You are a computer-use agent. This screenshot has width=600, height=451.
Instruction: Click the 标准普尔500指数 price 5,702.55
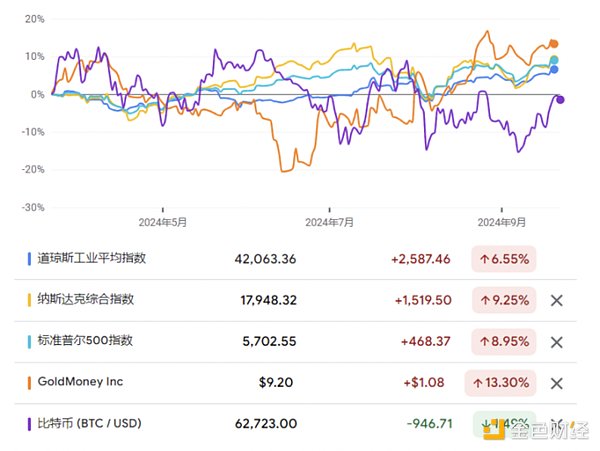pos(264,341)
